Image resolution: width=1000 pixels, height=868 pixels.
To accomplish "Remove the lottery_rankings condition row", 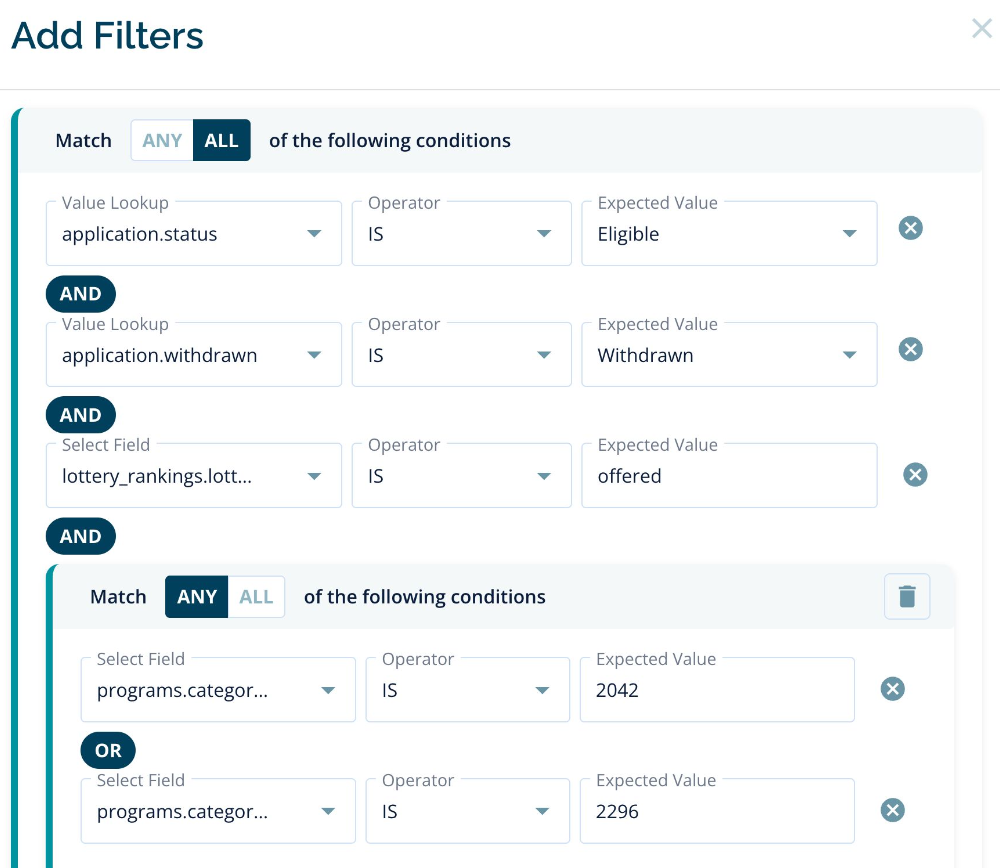I will tap(915, 475).
